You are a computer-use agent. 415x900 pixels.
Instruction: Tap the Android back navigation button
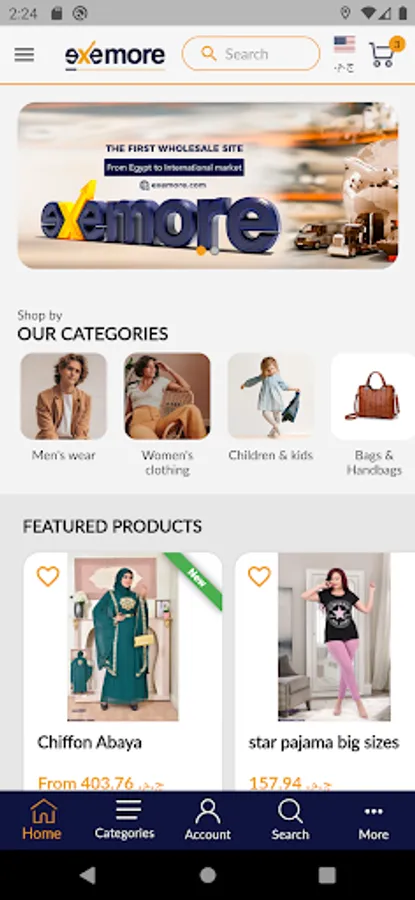pyautogui.click(x=87, y=875)
